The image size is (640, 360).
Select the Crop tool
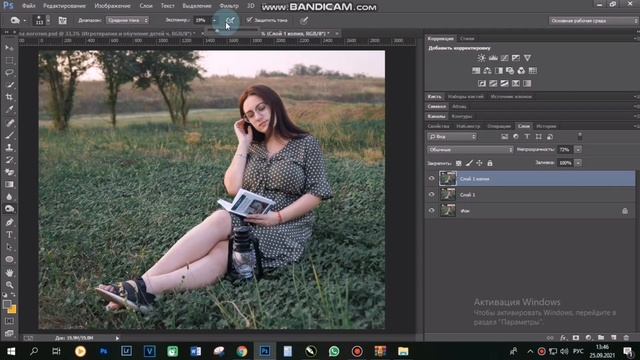pos(9,97)
